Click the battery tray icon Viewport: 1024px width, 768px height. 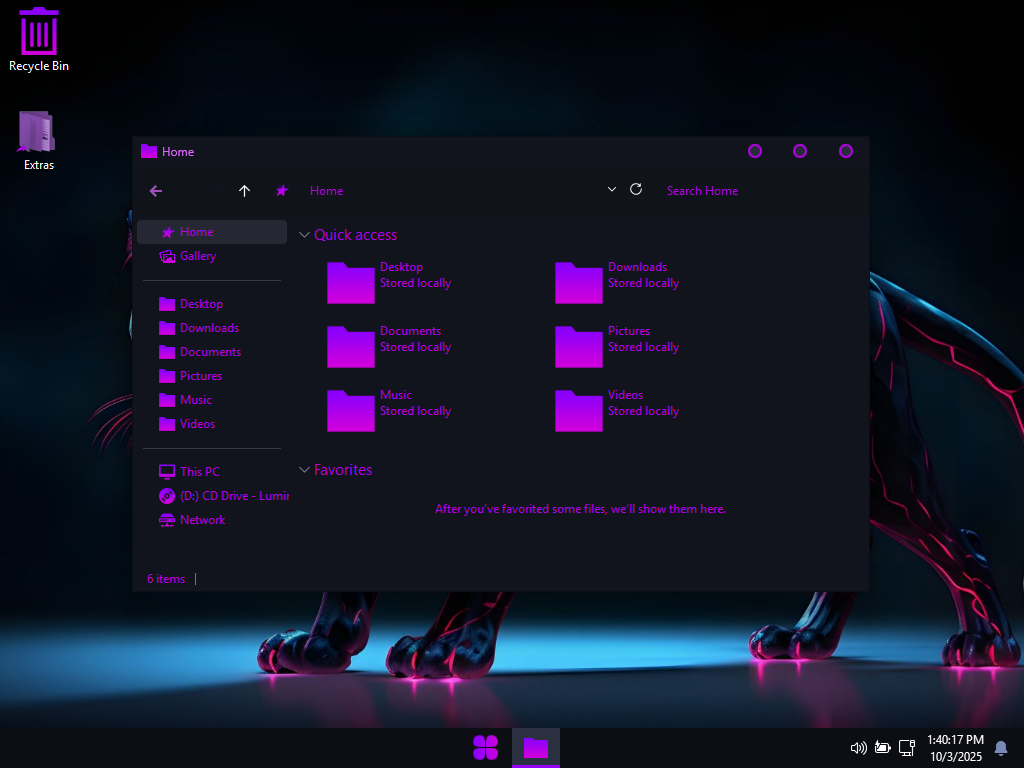click(x=883, y=748)
